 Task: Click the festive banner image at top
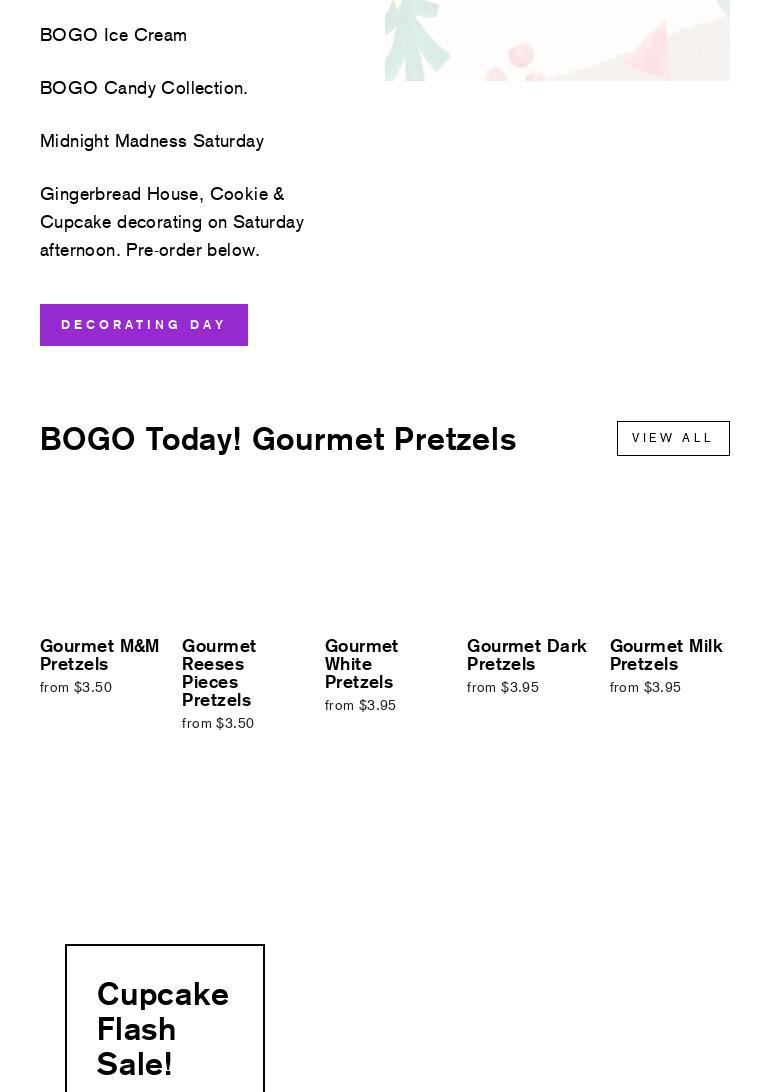[x=557, y=40]
